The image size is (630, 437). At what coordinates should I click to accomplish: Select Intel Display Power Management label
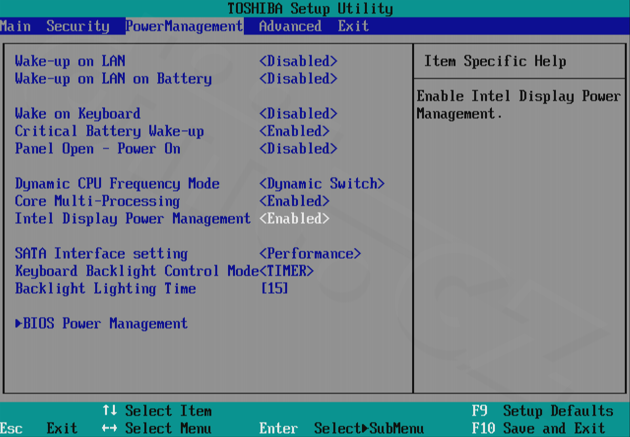[x=133, y=218]
